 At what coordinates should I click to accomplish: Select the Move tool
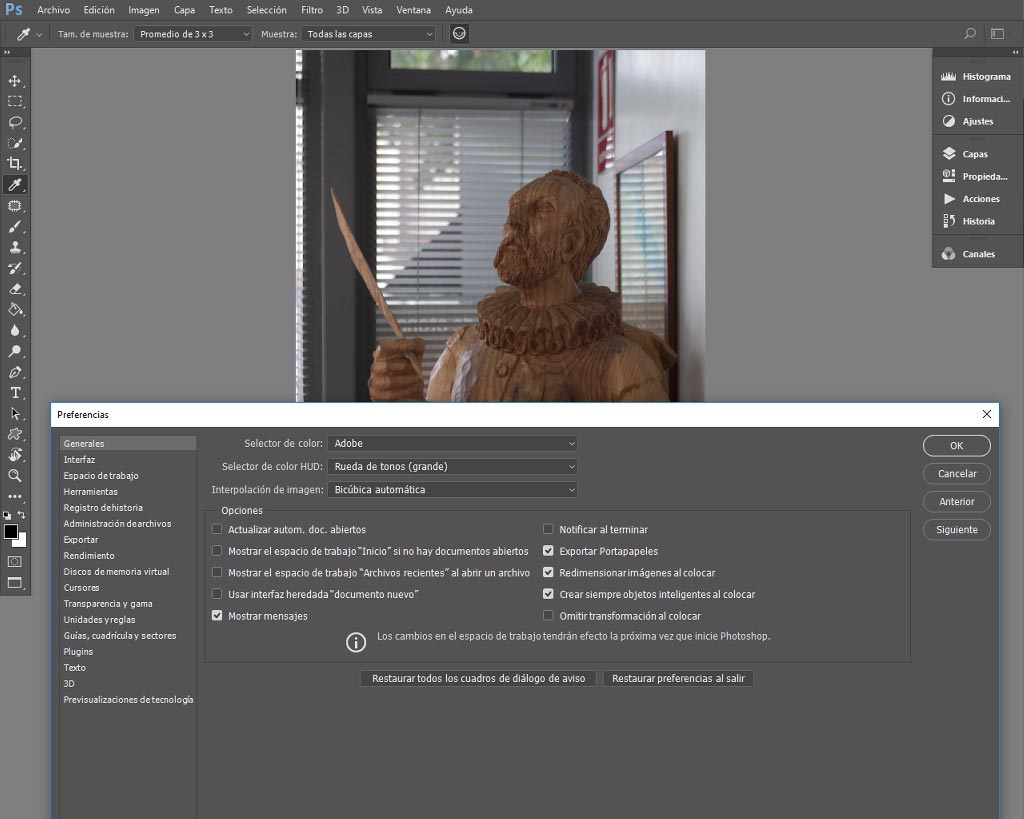tap(14, 81)
